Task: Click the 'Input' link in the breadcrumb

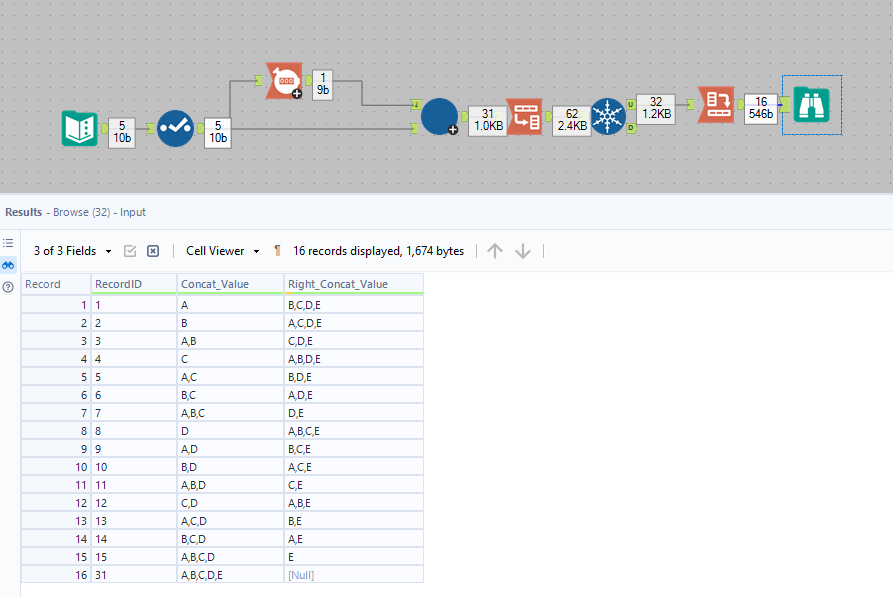Action: (134, 212)
